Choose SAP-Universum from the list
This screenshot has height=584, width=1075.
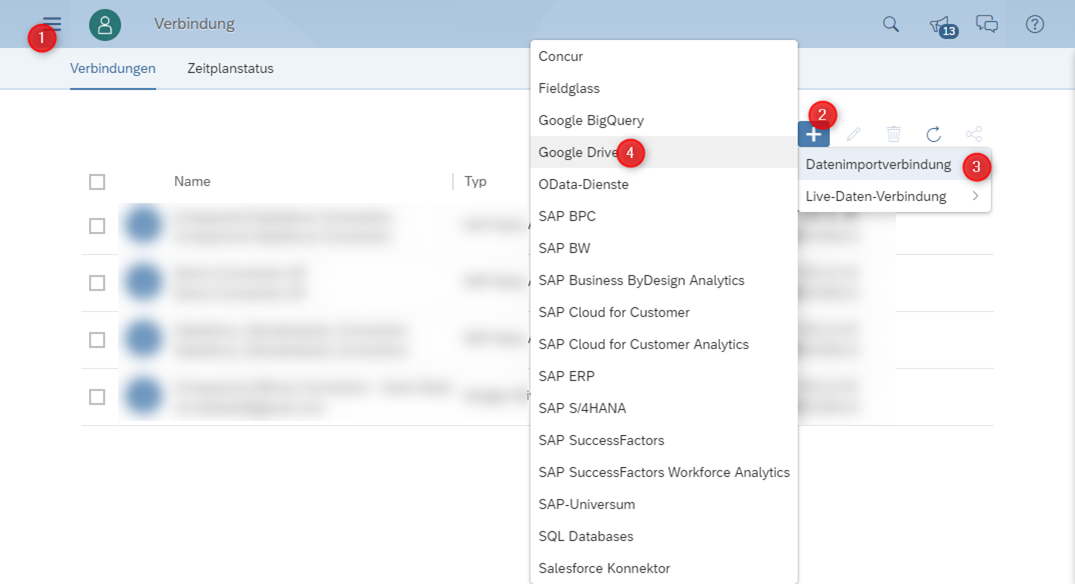tap(664, 504)
